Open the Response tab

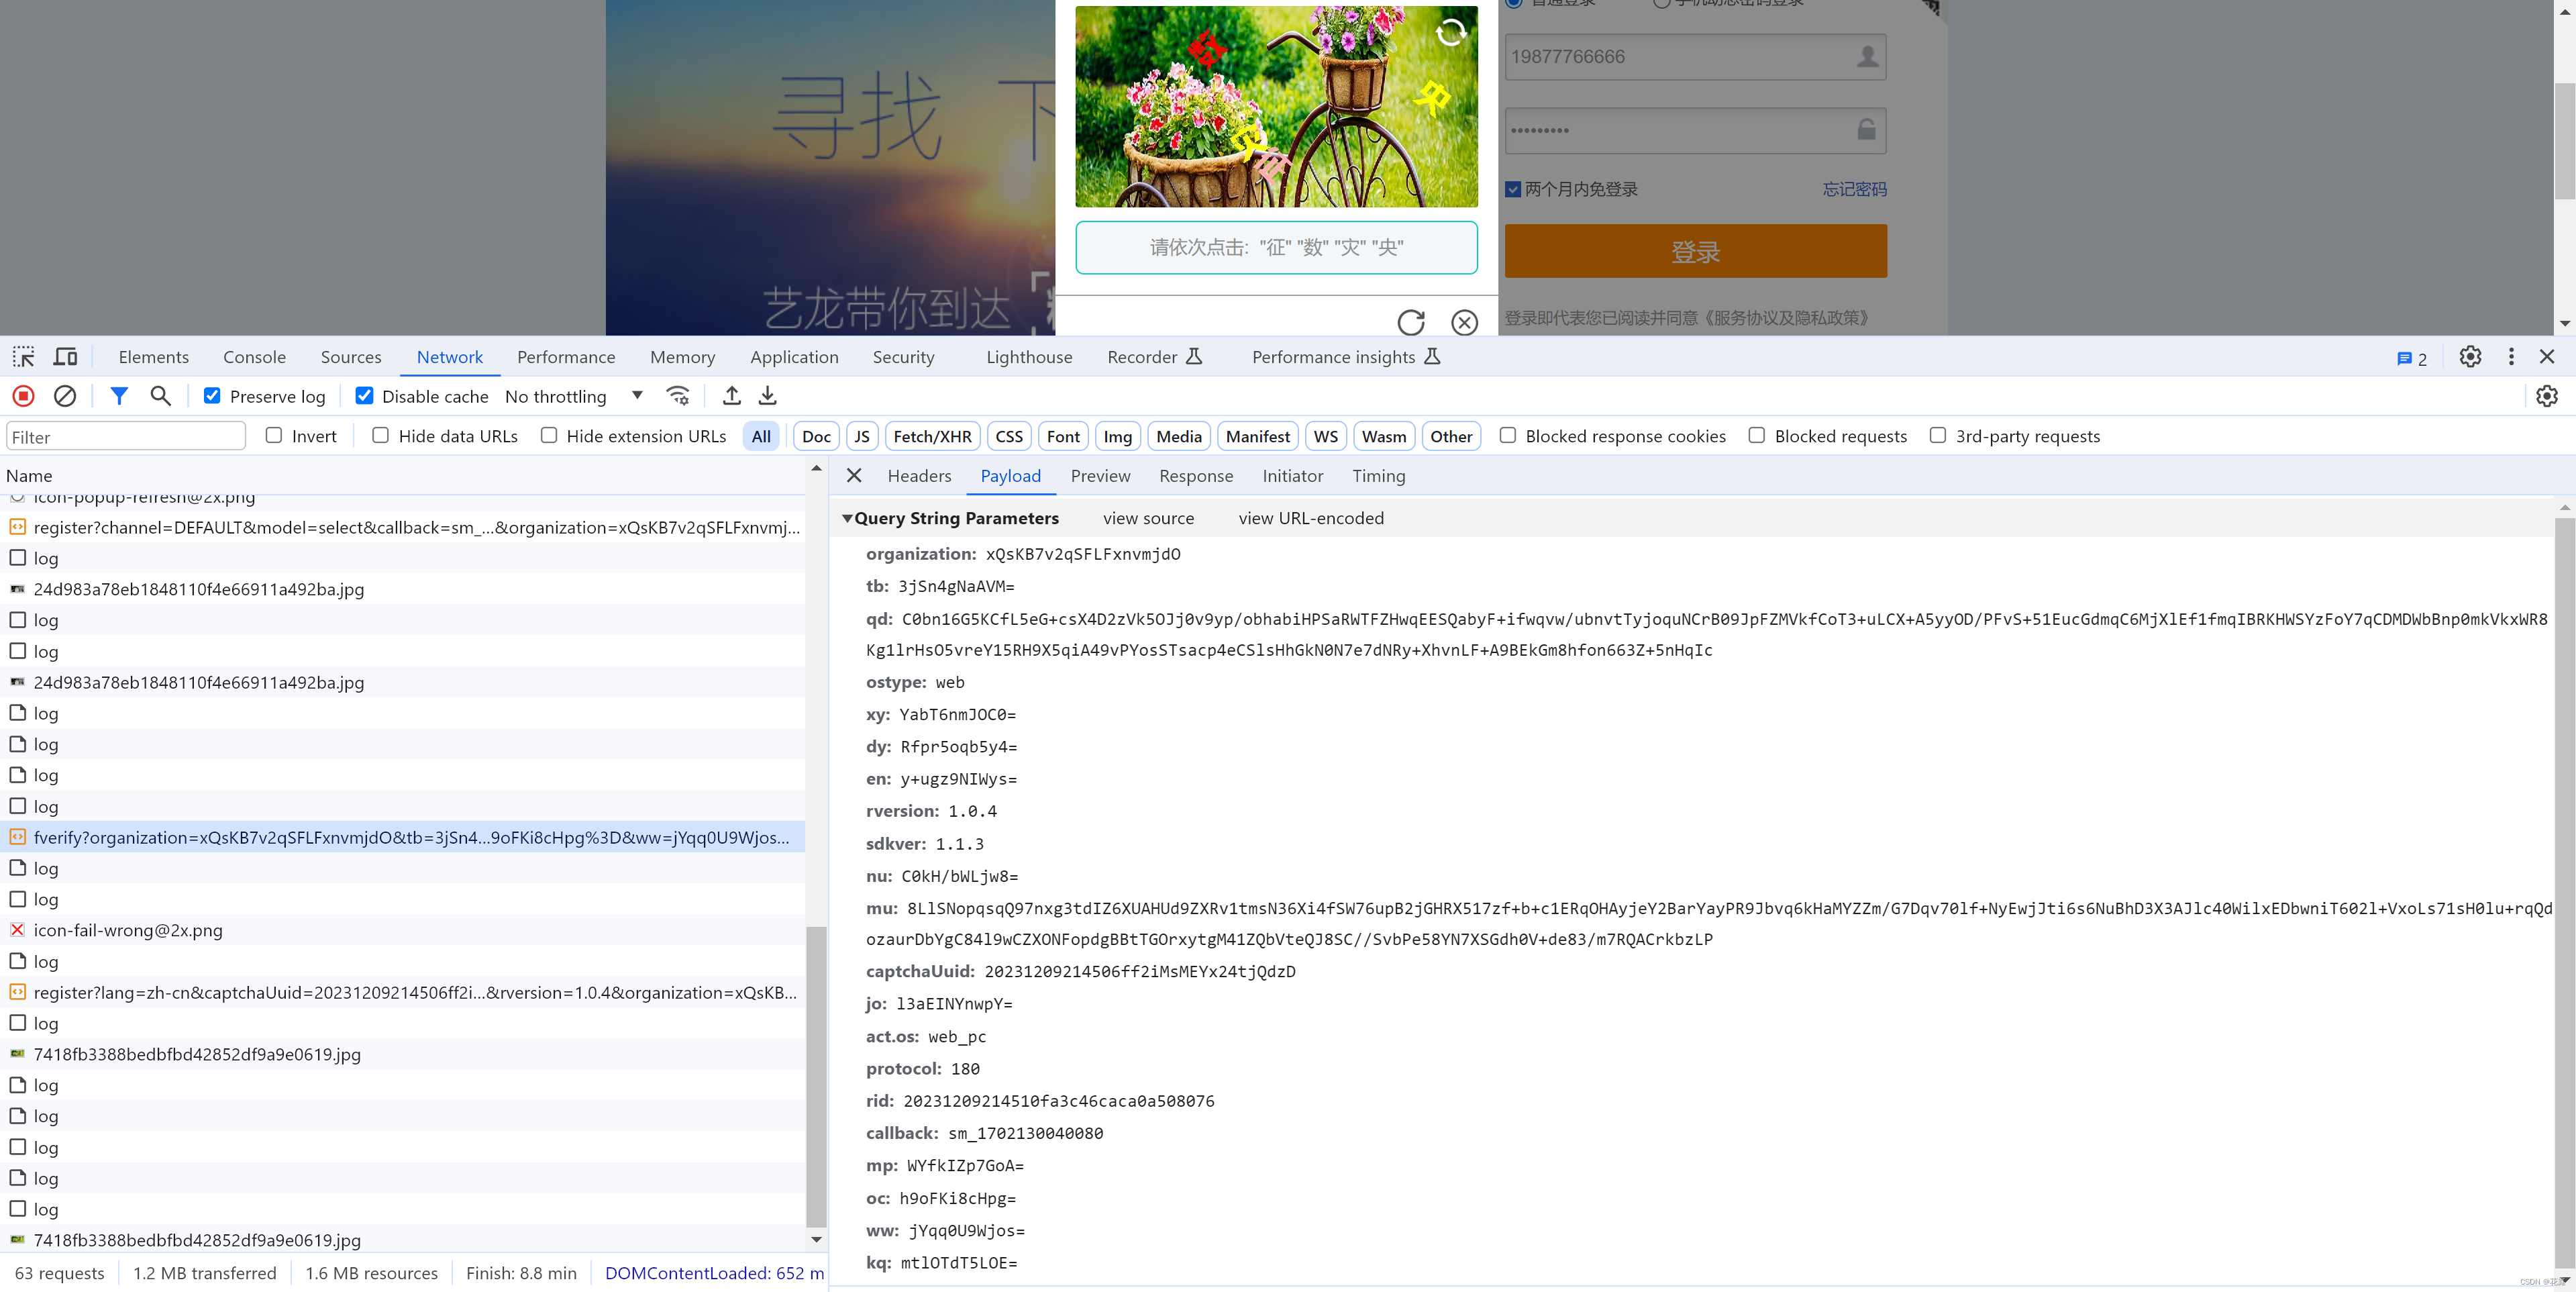click(x=1196, y=476)
